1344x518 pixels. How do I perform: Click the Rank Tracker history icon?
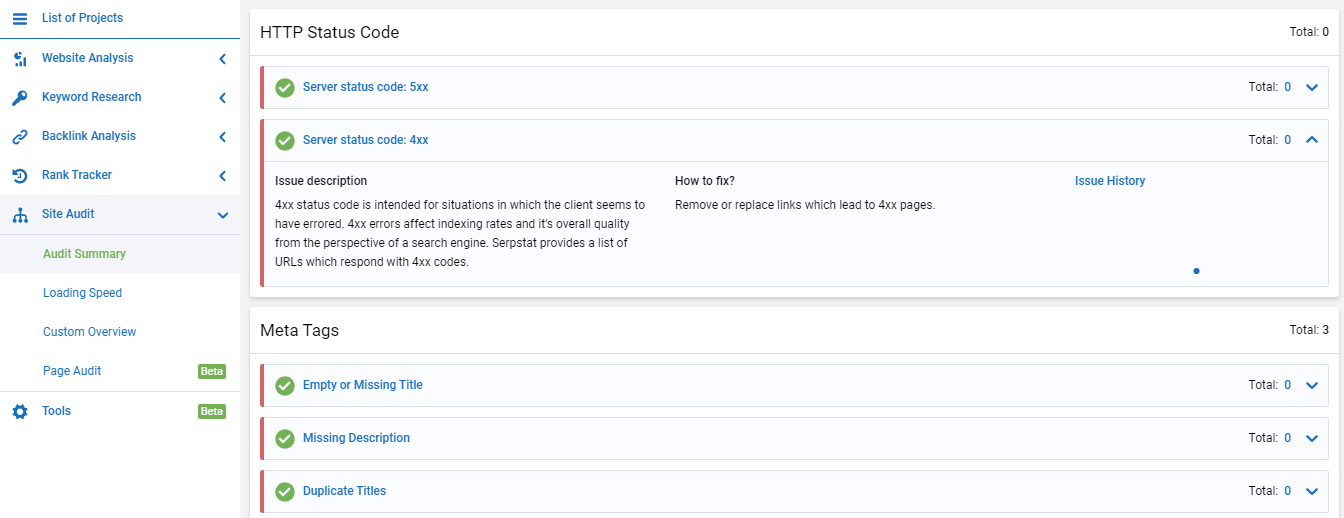click(x=20, y=176)
